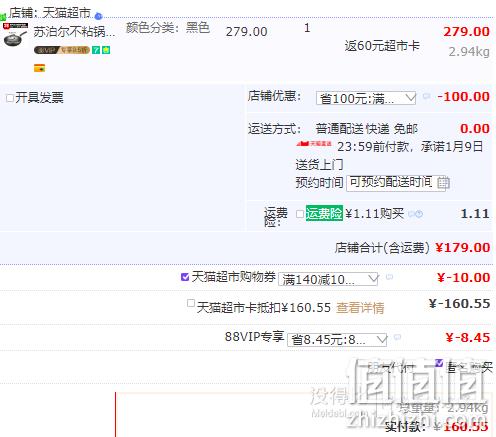Screen dimensions: 496x437
Task: Click the green star badge icon next to the 7-day icon
Action: coord(106,50)
